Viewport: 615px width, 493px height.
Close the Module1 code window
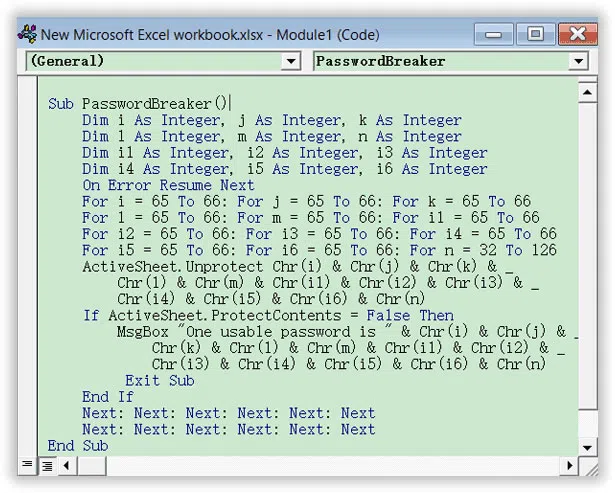[575, 34]
